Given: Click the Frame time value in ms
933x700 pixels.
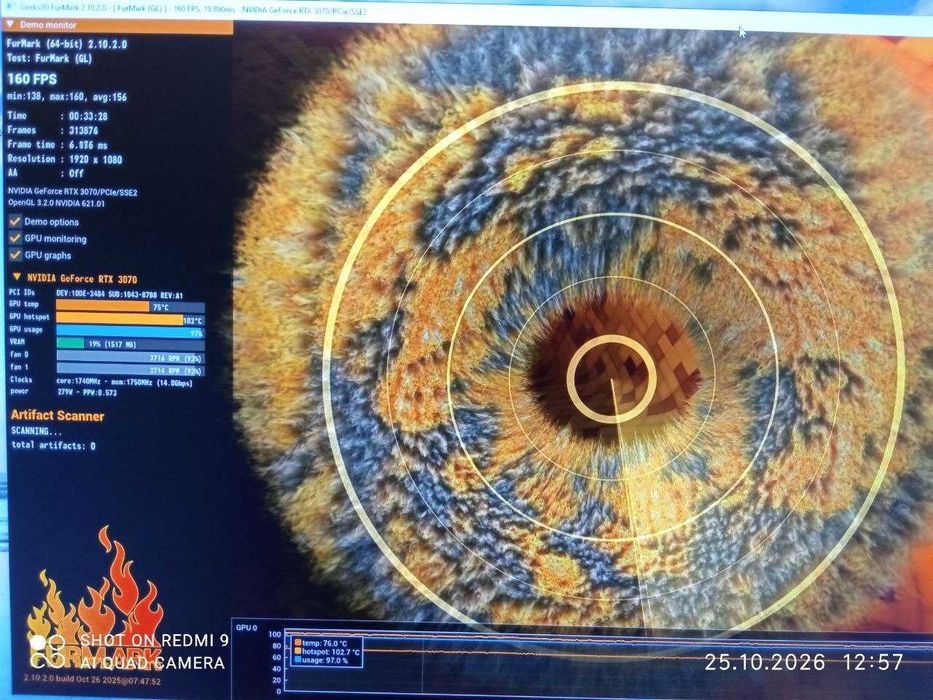Looking at the screenshot, I should (88, 145).
